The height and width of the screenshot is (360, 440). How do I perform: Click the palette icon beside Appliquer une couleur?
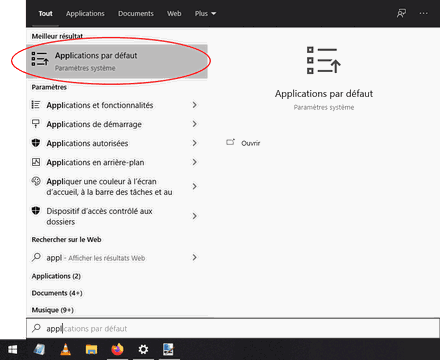pyautogui.click(x=36, y=181)
